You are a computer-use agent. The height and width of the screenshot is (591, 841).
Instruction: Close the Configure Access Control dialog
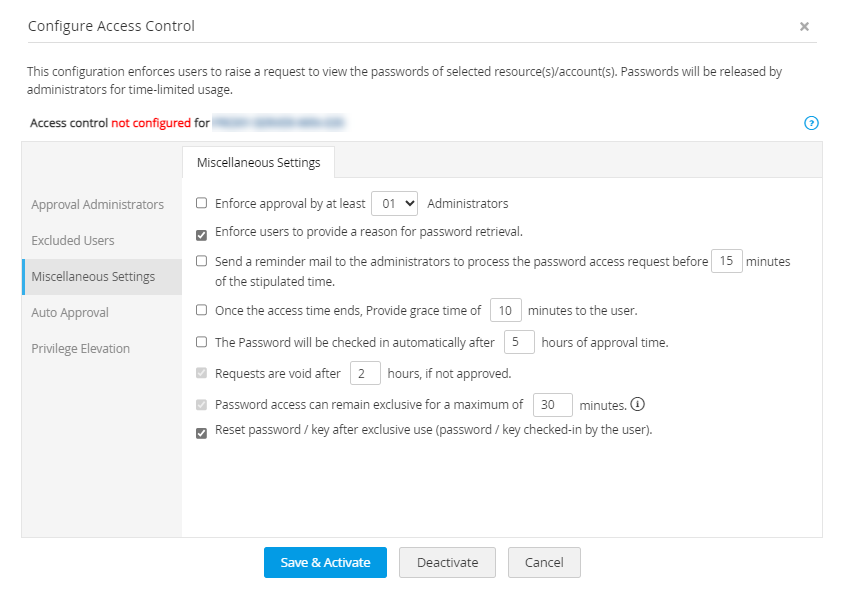[804, 27]
